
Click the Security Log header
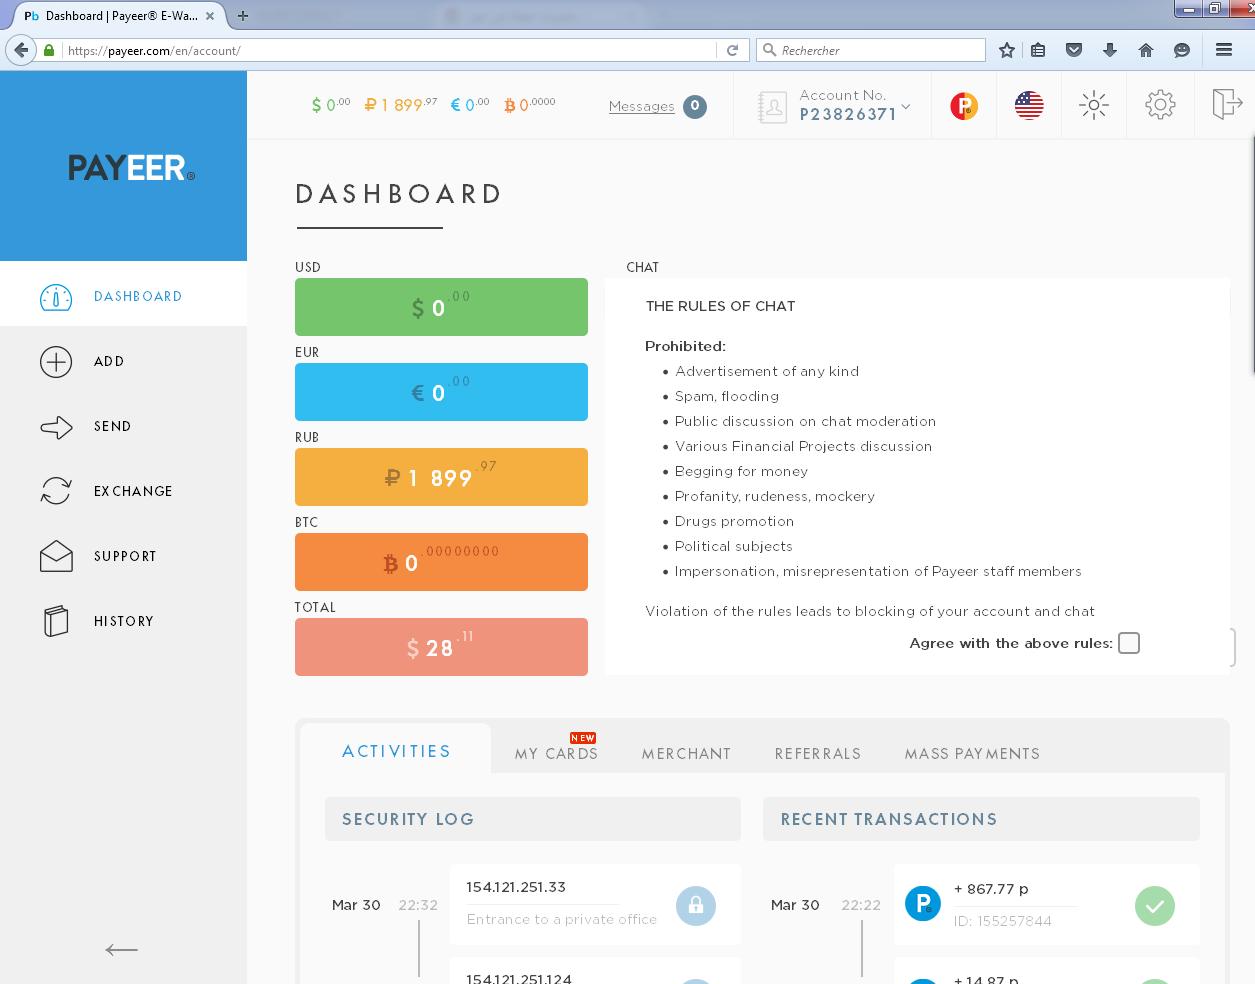pyautogui.click(x=533, y=819)
